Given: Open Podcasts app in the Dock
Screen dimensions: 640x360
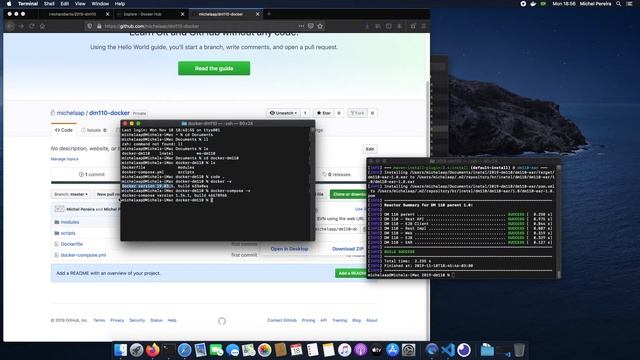Looking at the screenshot, I should click(360, 350).
